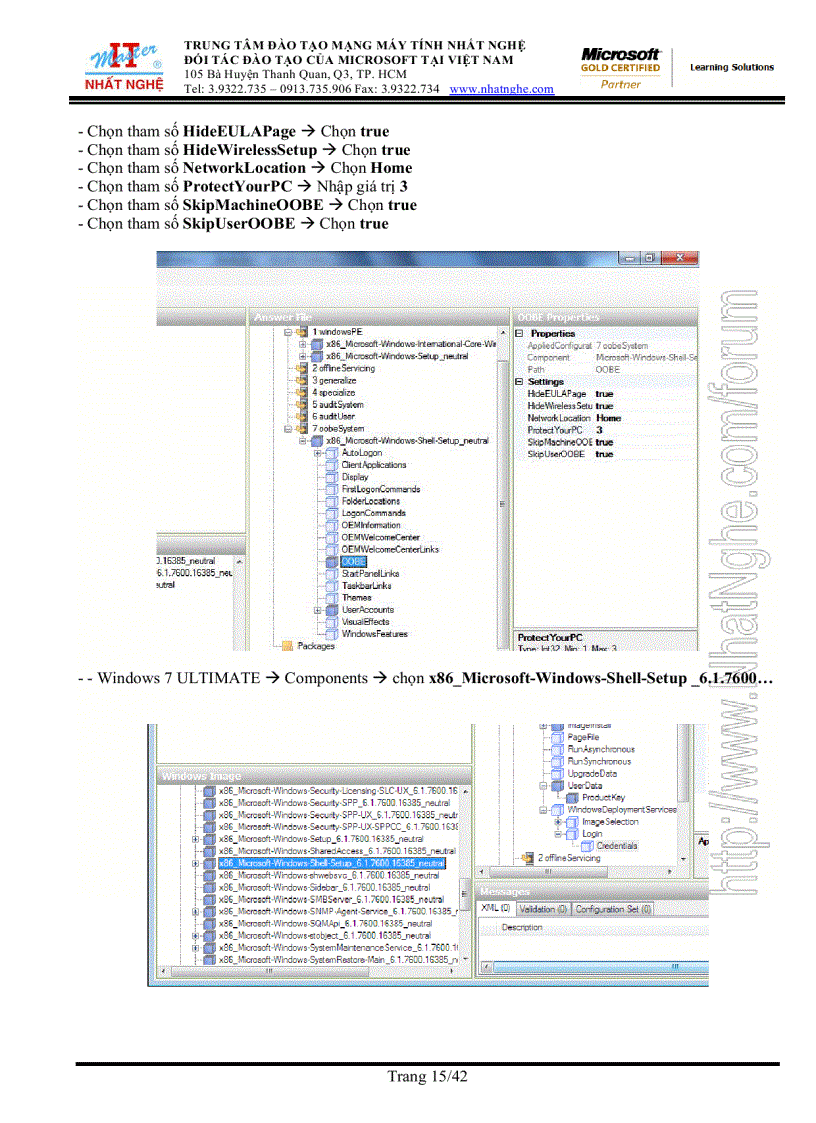Screen dimensions: 816x1123
Task: Select the Themes component icon
Action: point(331,597)
